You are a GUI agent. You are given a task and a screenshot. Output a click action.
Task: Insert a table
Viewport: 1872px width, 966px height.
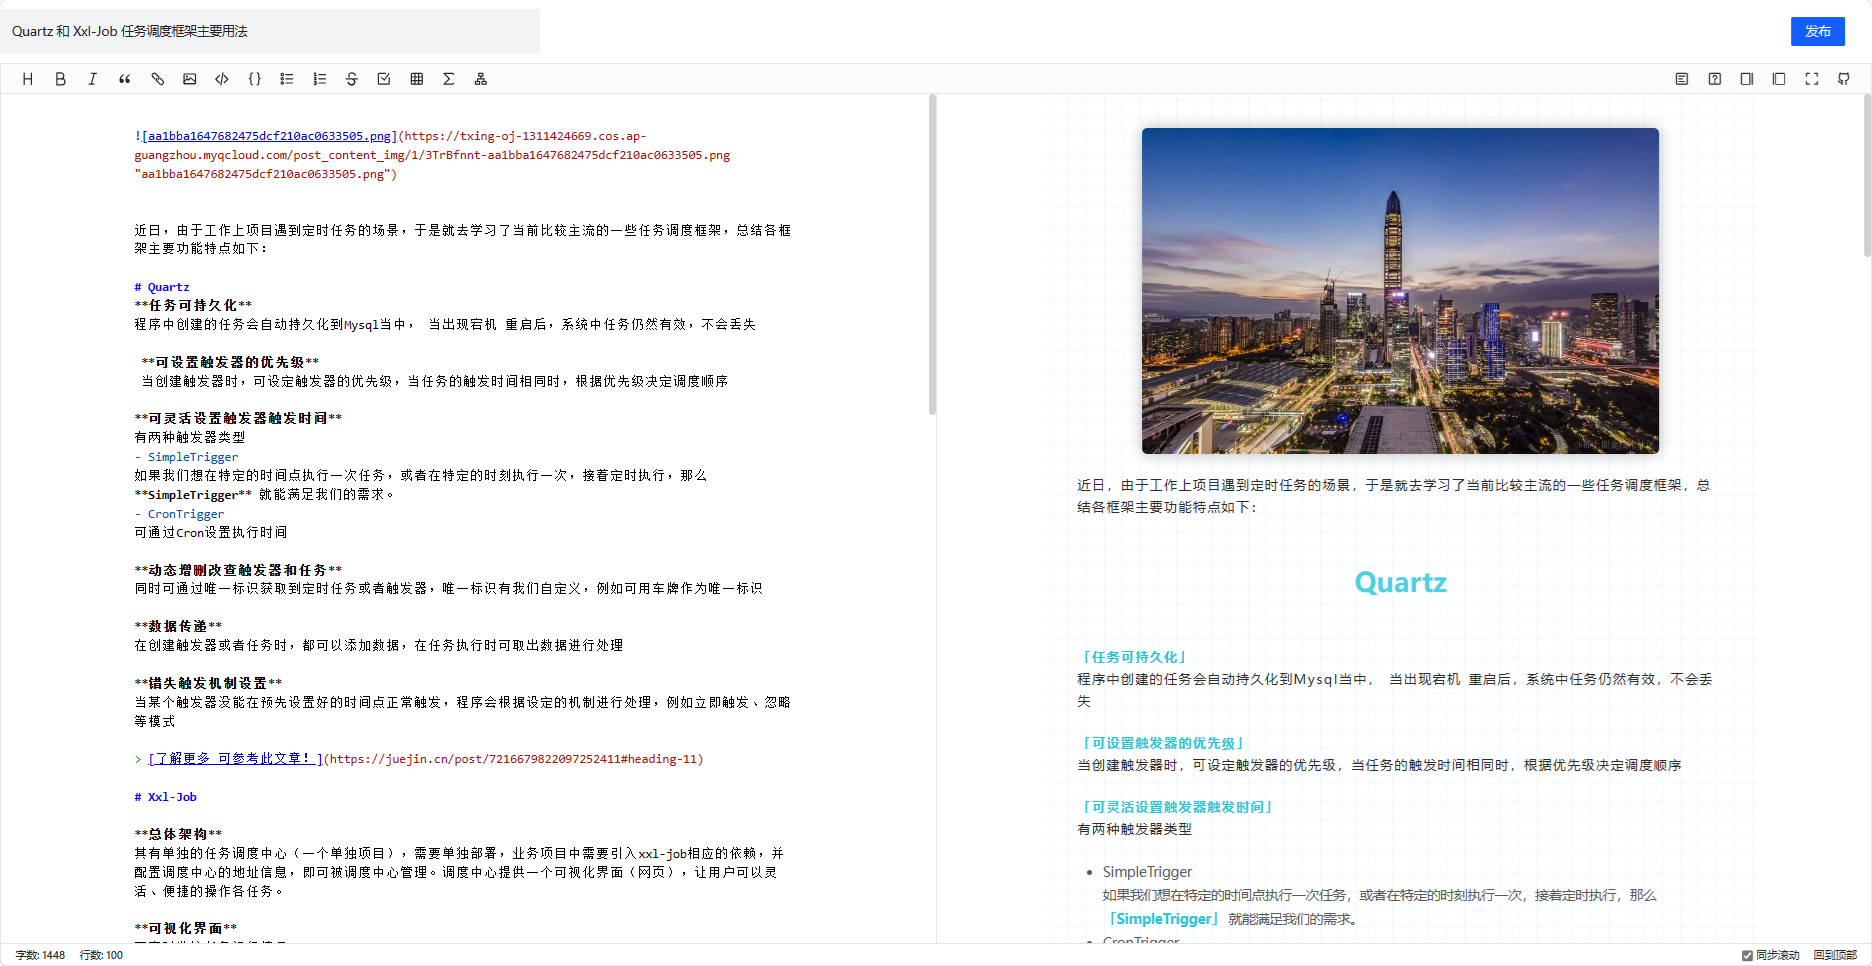coord(416,79)
